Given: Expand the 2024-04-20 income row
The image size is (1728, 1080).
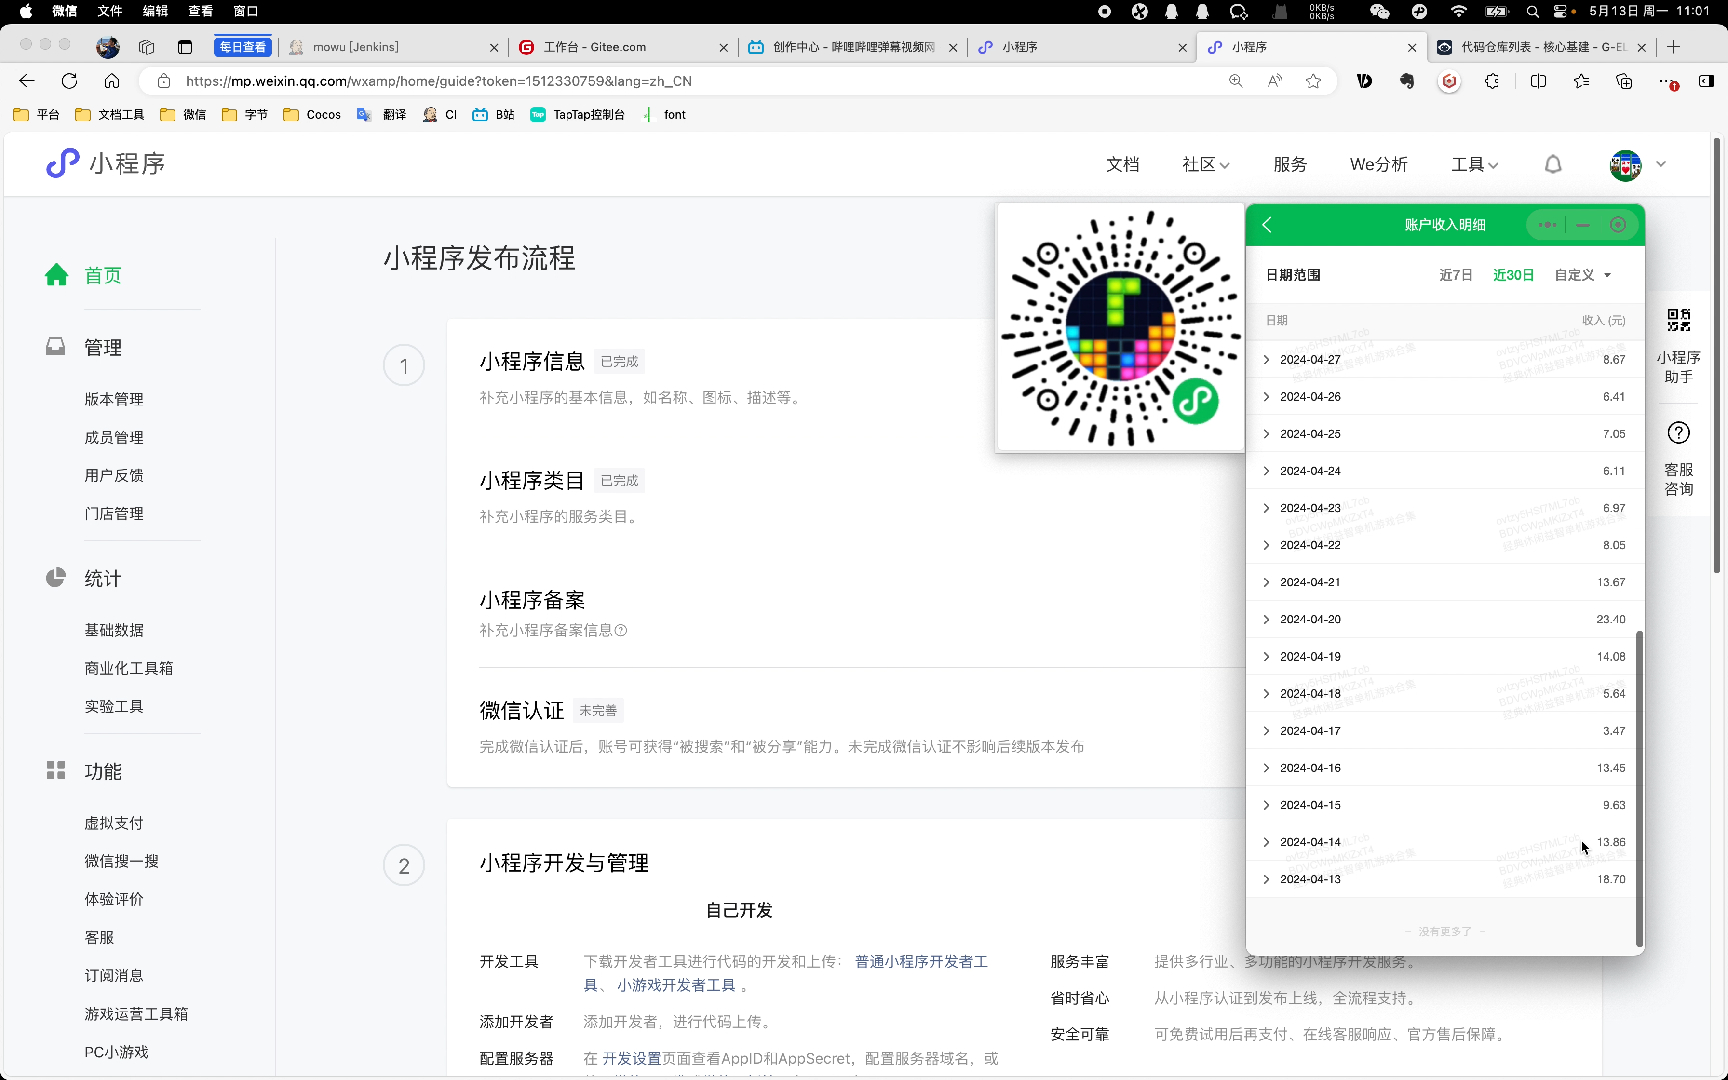Looking at the screenshot, I should coord(1445,619).
